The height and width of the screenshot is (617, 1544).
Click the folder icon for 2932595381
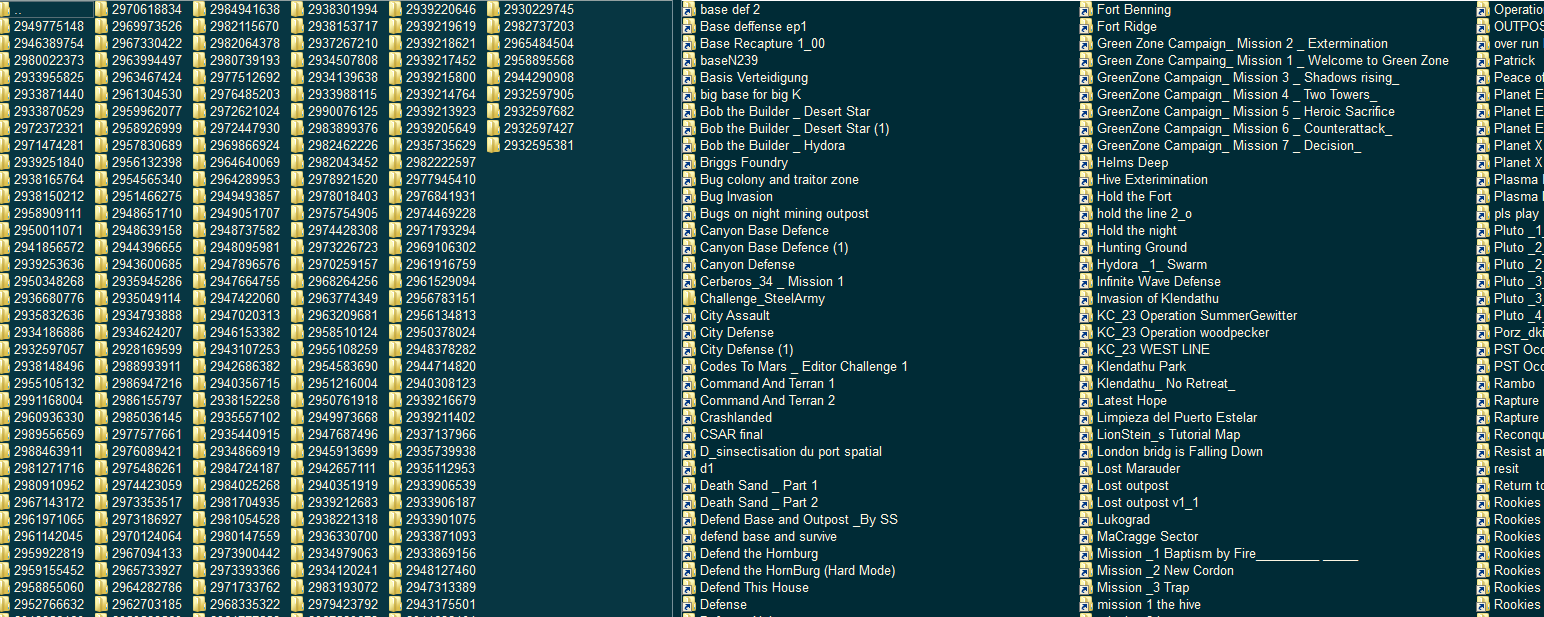tap(494, 145)
